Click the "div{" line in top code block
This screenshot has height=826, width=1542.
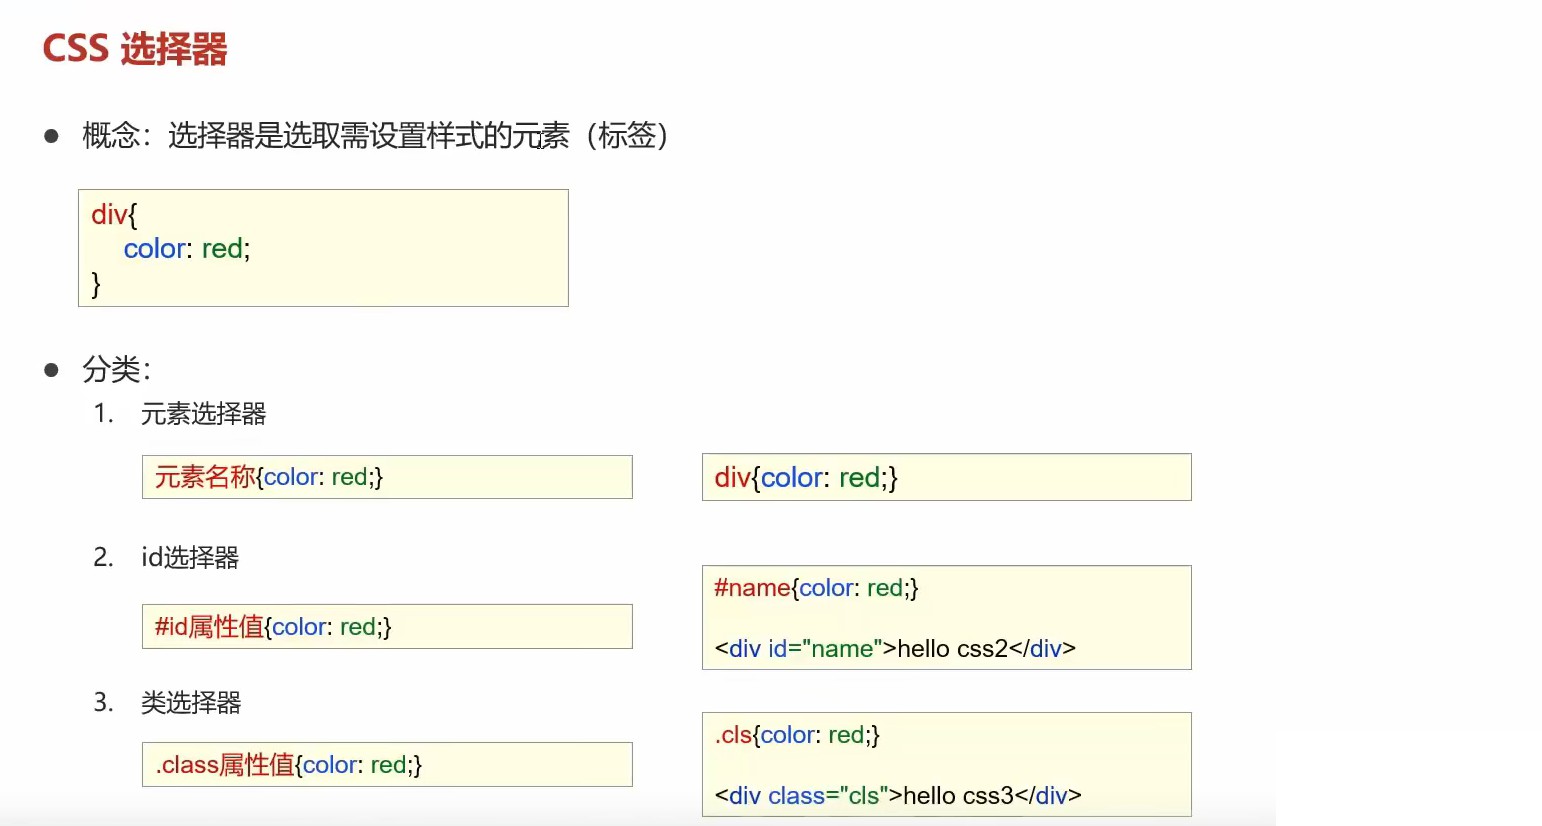click(114, 214)
